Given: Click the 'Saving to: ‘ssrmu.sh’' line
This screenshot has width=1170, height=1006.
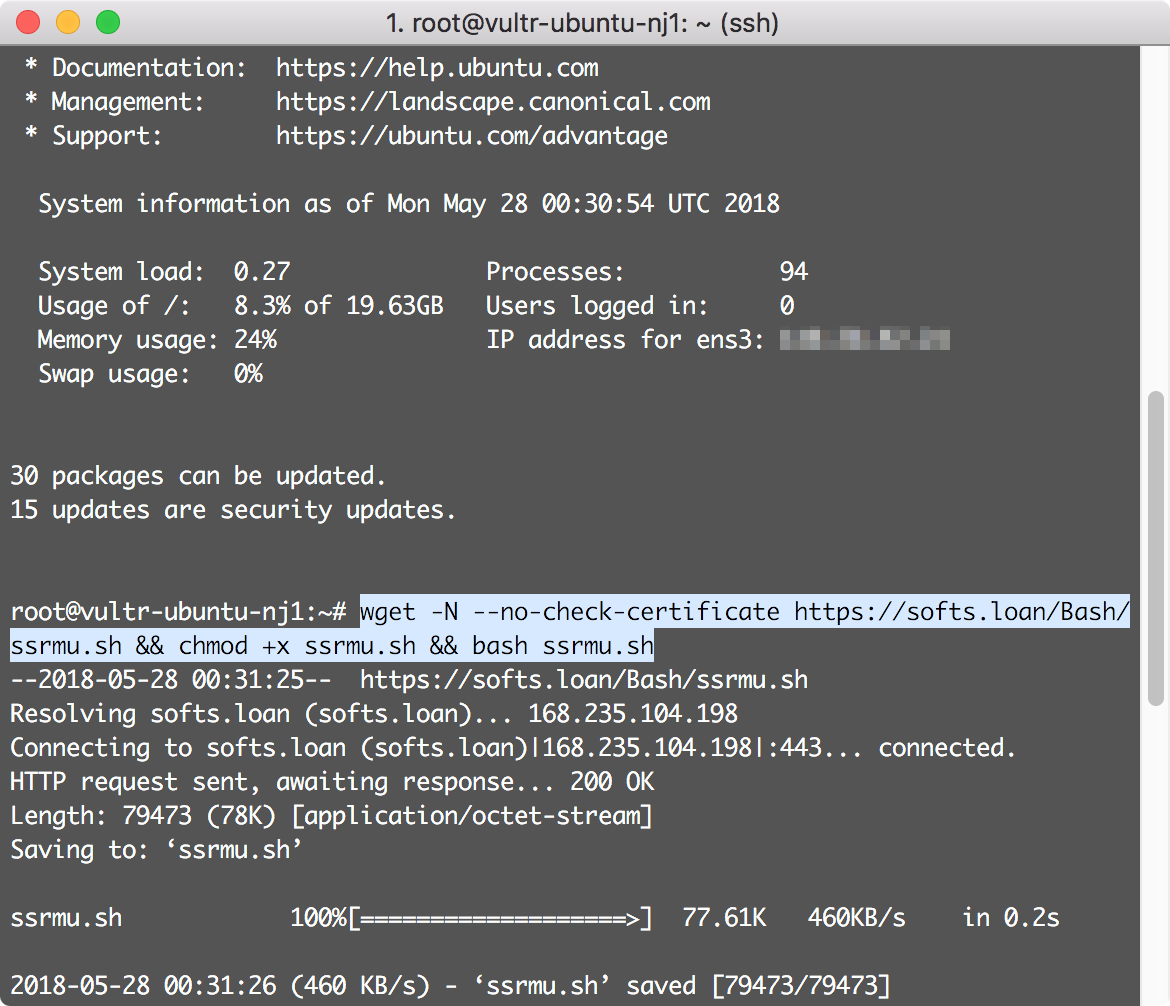Looking at the screenshot, I should pyautogui.click(x=156, y=850).
